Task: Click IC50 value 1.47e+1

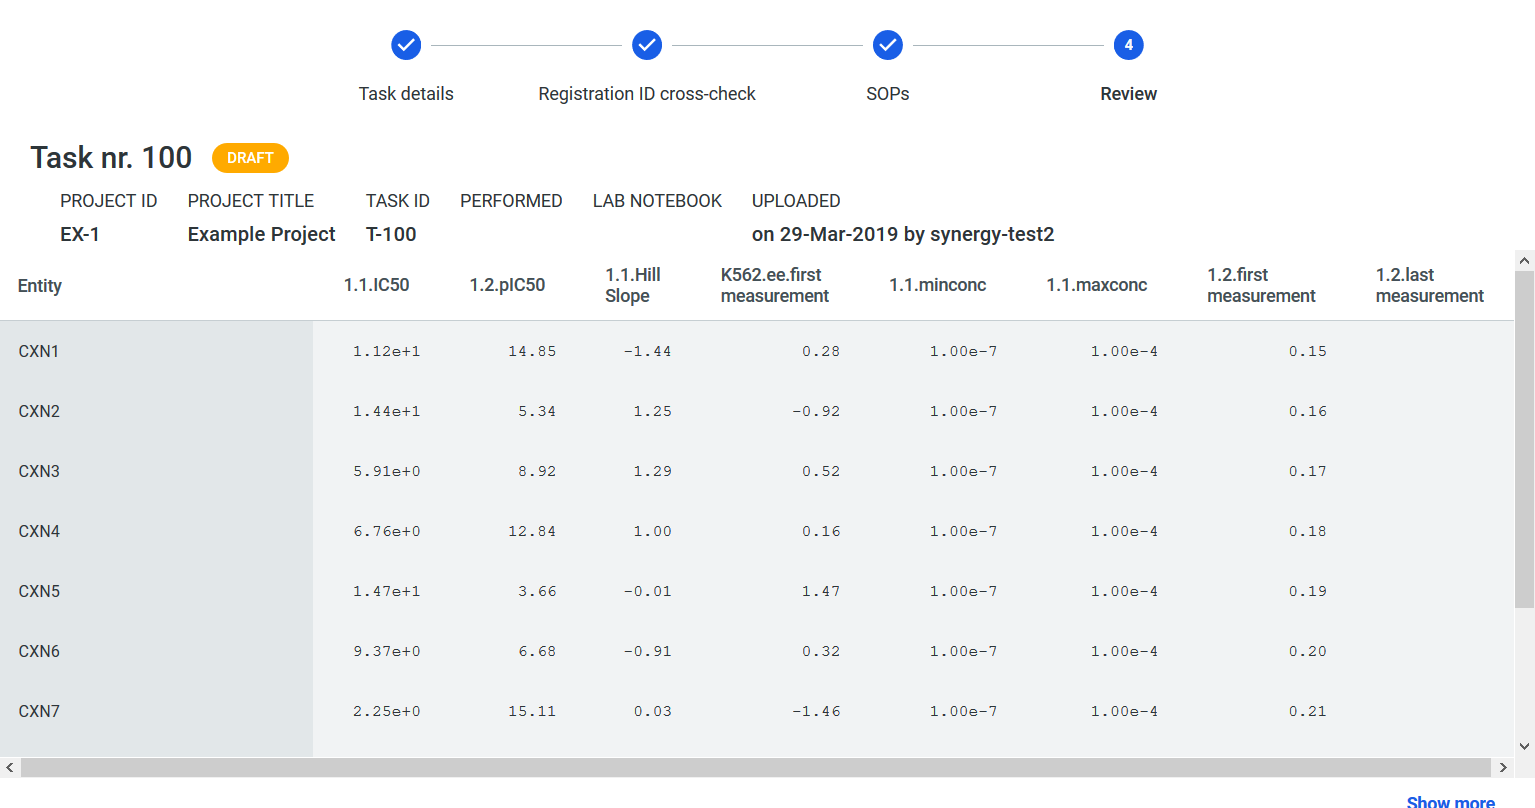Action: click(387, 591)
